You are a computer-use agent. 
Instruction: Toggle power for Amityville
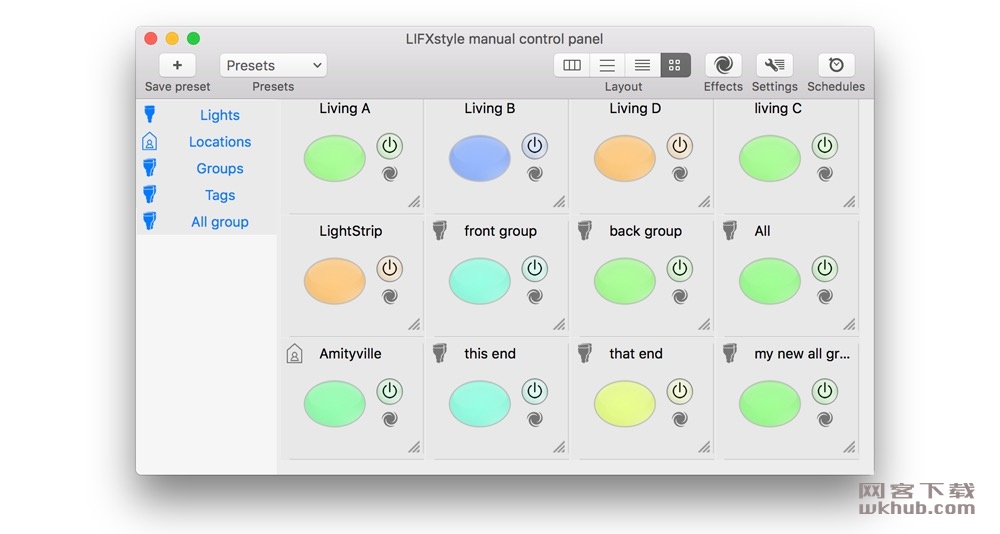pos(390,391)
